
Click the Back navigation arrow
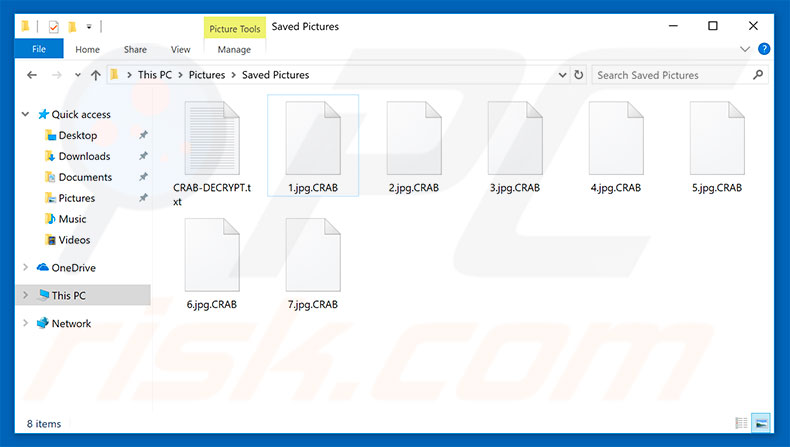click(x=32, y=75)
